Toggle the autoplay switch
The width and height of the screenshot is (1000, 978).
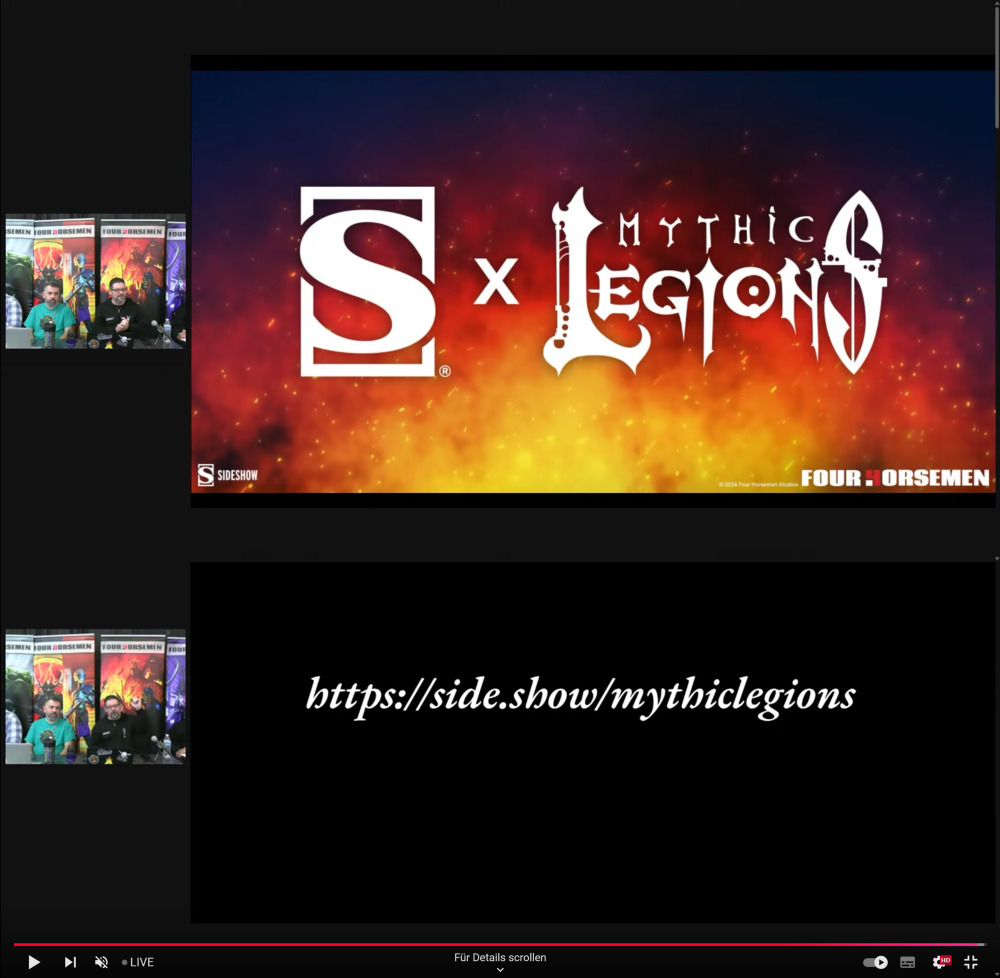(875, 962)
